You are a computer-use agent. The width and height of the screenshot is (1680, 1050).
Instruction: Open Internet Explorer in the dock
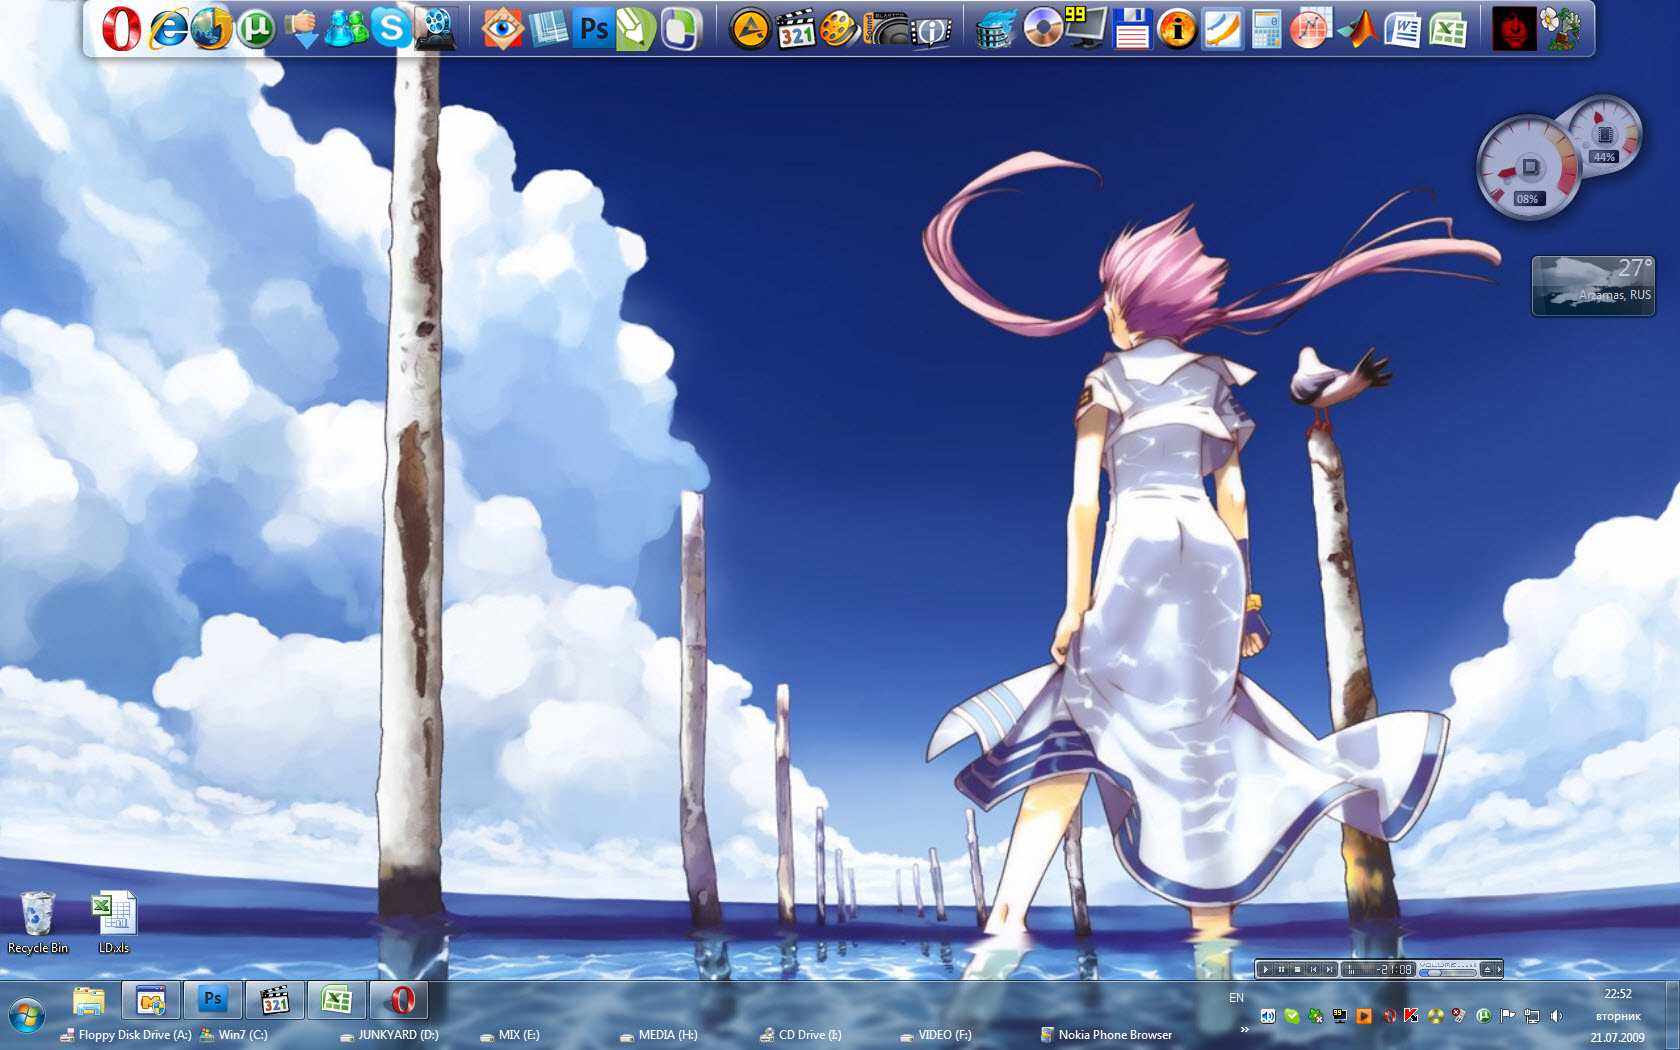click(167, 28)
